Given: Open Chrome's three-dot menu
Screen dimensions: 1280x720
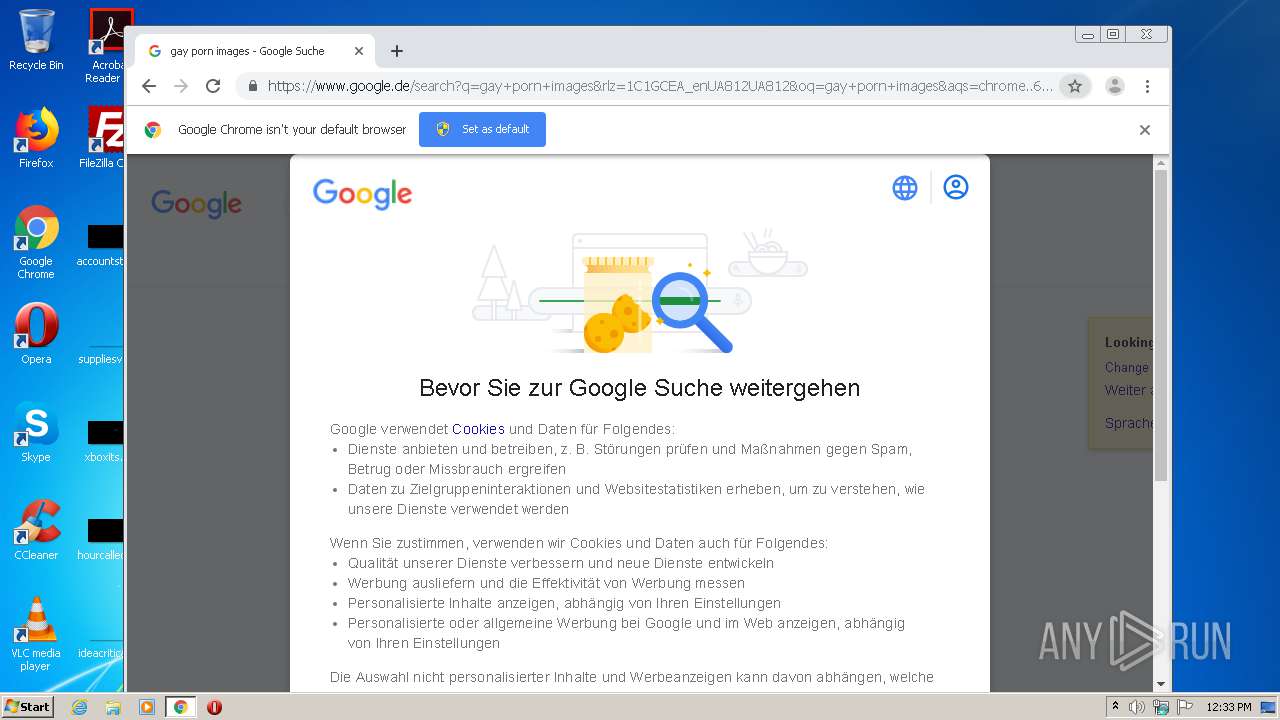Looking at the screenshot, I should point(1148,86).
